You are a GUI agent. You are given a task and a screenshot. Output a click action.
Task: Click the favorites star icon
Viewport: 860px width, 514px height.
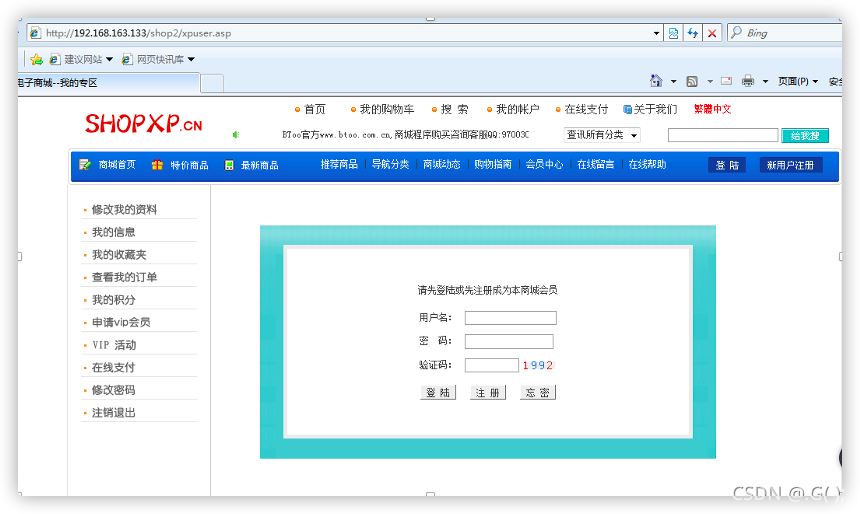coord(37,59)
